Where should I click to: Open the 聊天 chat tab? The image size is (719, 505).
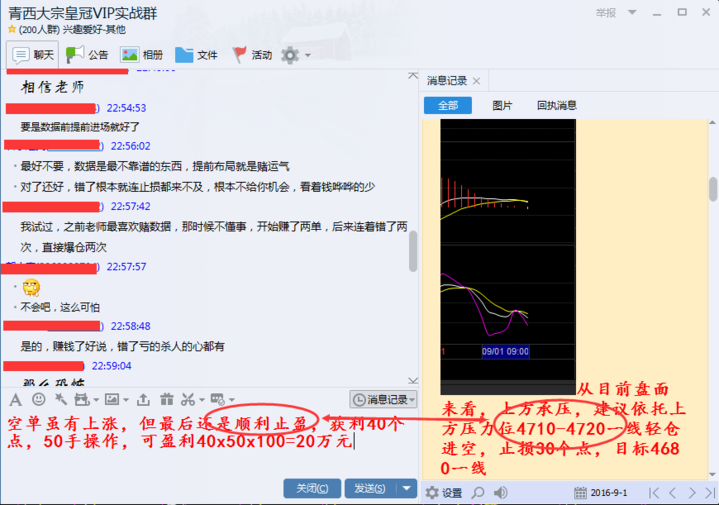click(x=33, y=55)
